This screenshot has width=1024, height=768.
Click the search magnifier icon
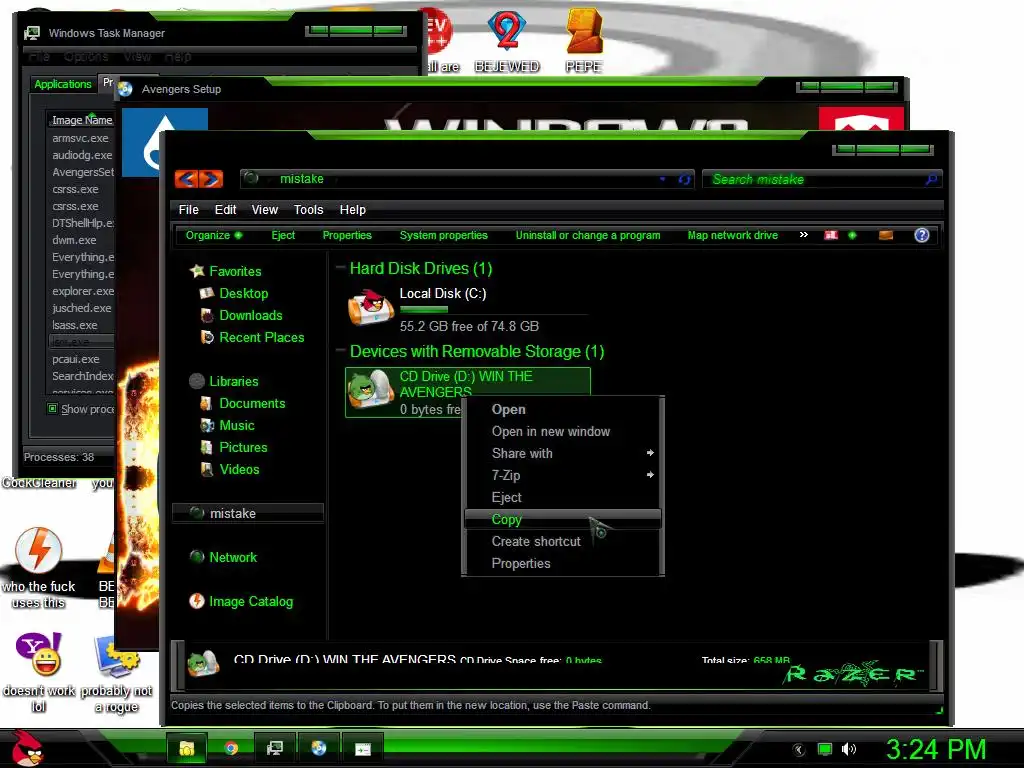click(931, 179)
